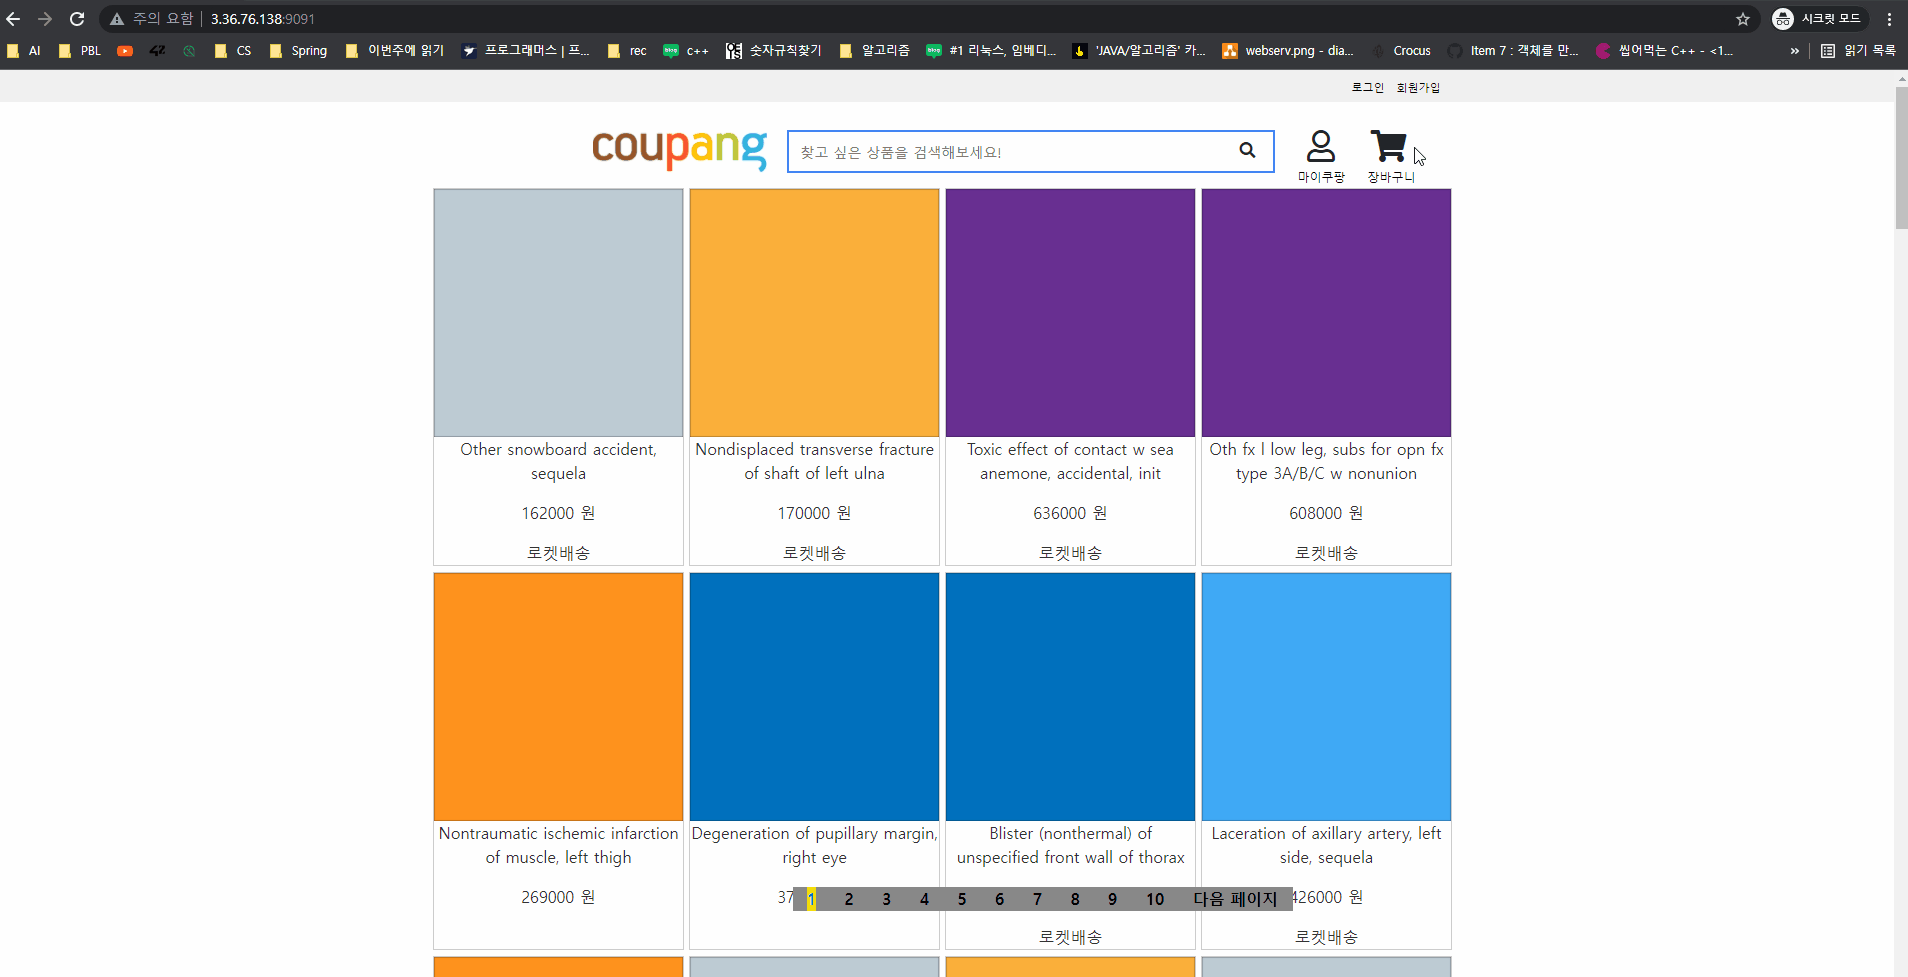Click the Coupang logo
Viewport: 1908px width, 977px height.
point(678,150)
